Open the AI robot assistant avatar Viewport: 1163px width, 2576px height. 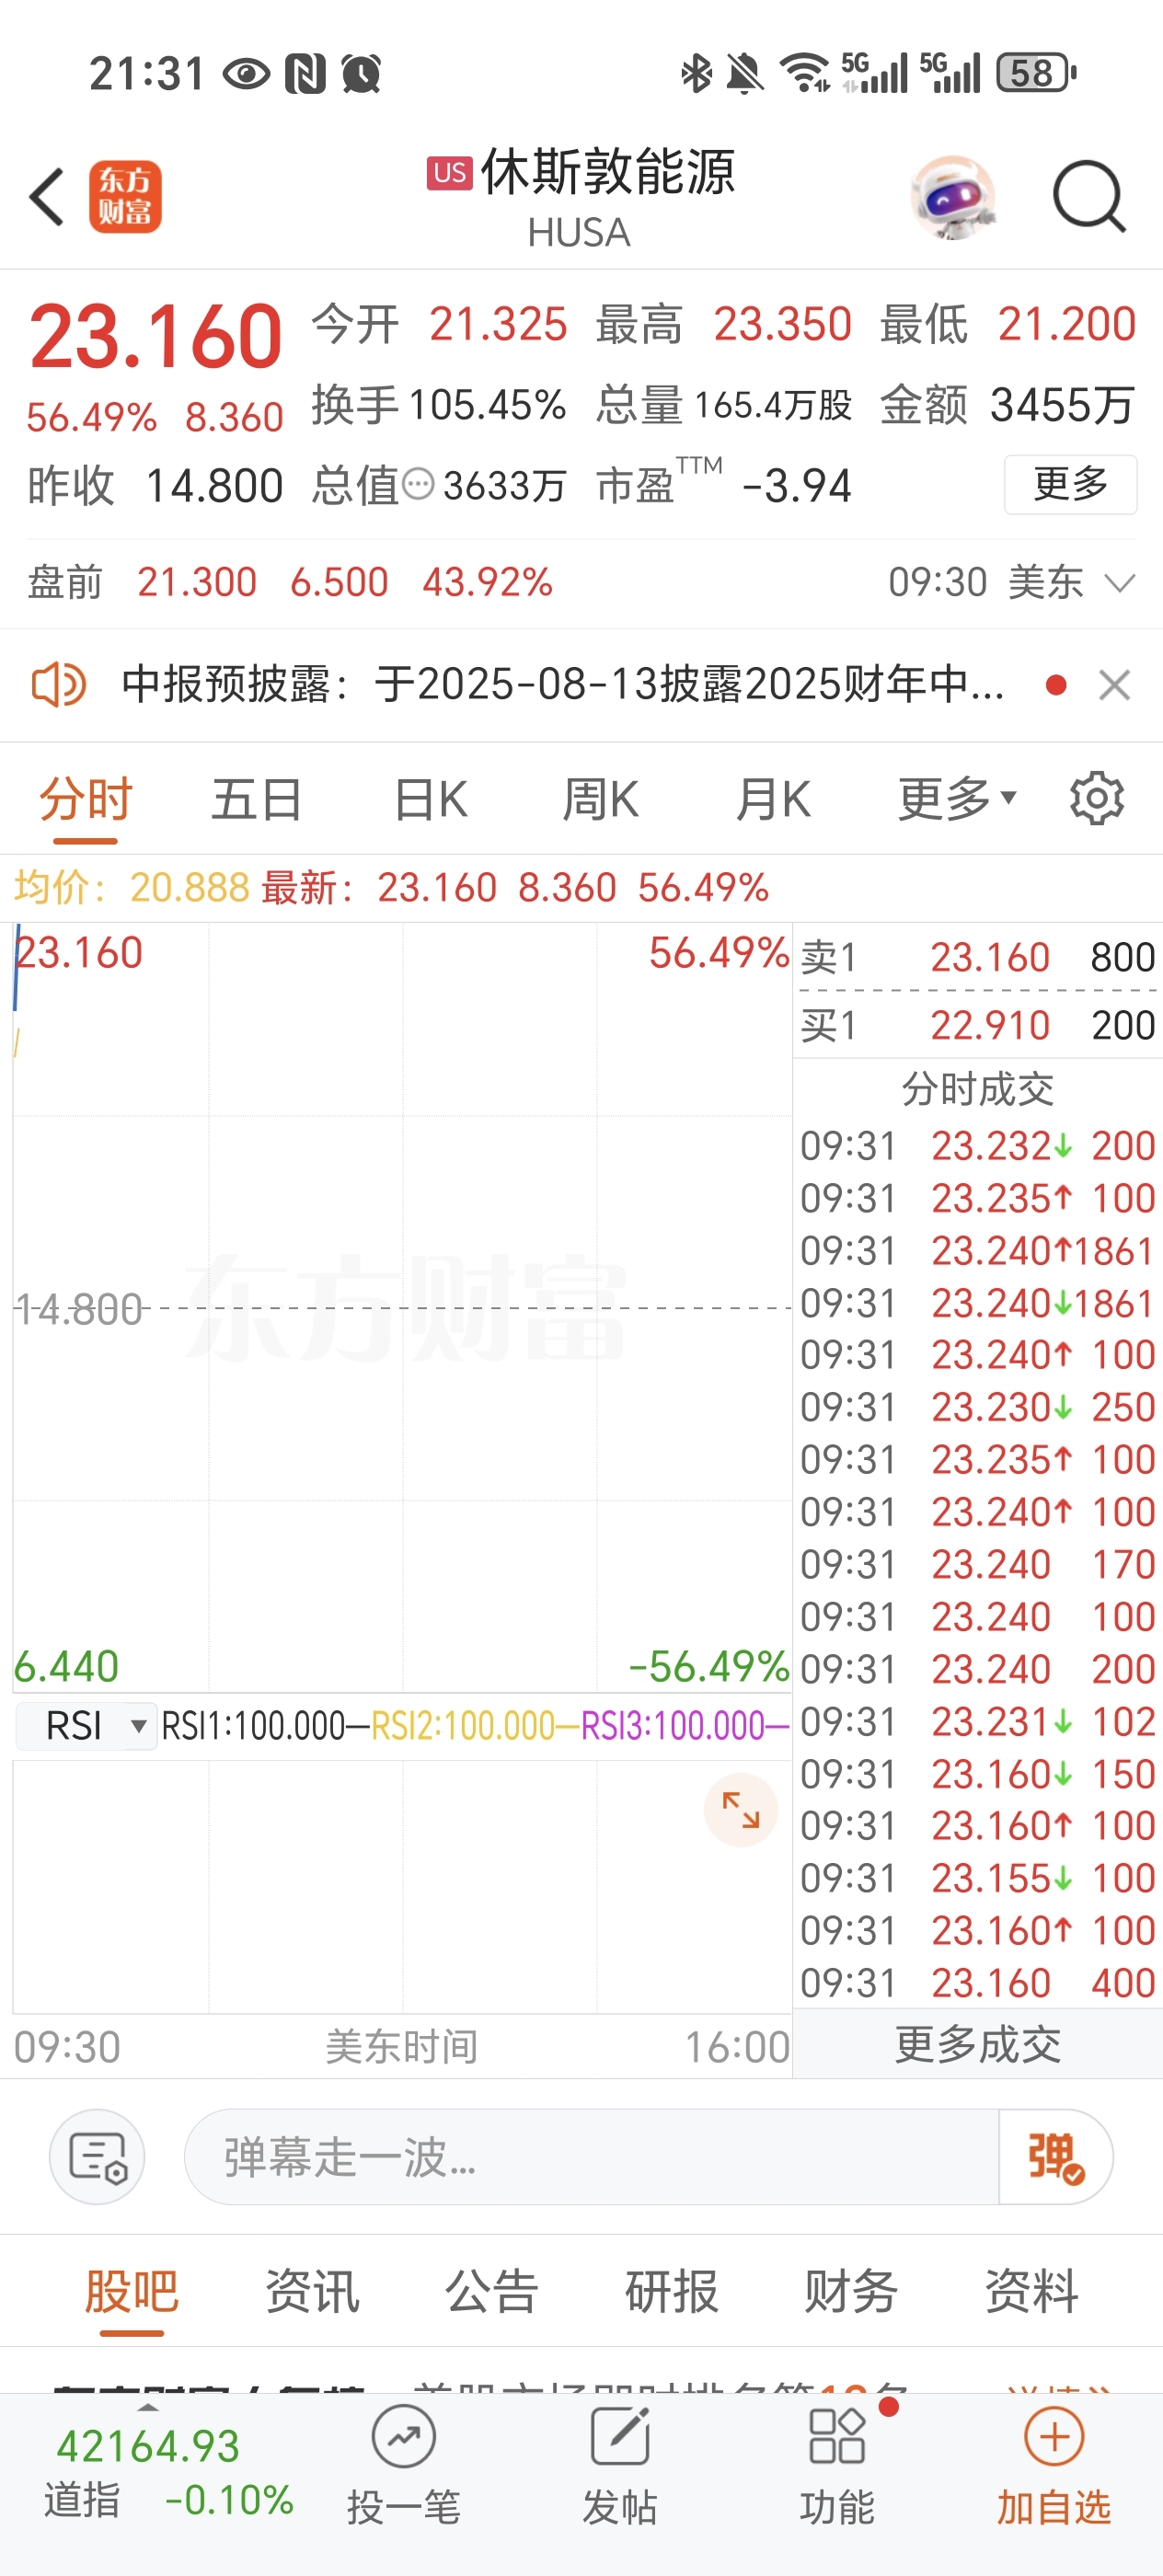click(x=953, y=197)
